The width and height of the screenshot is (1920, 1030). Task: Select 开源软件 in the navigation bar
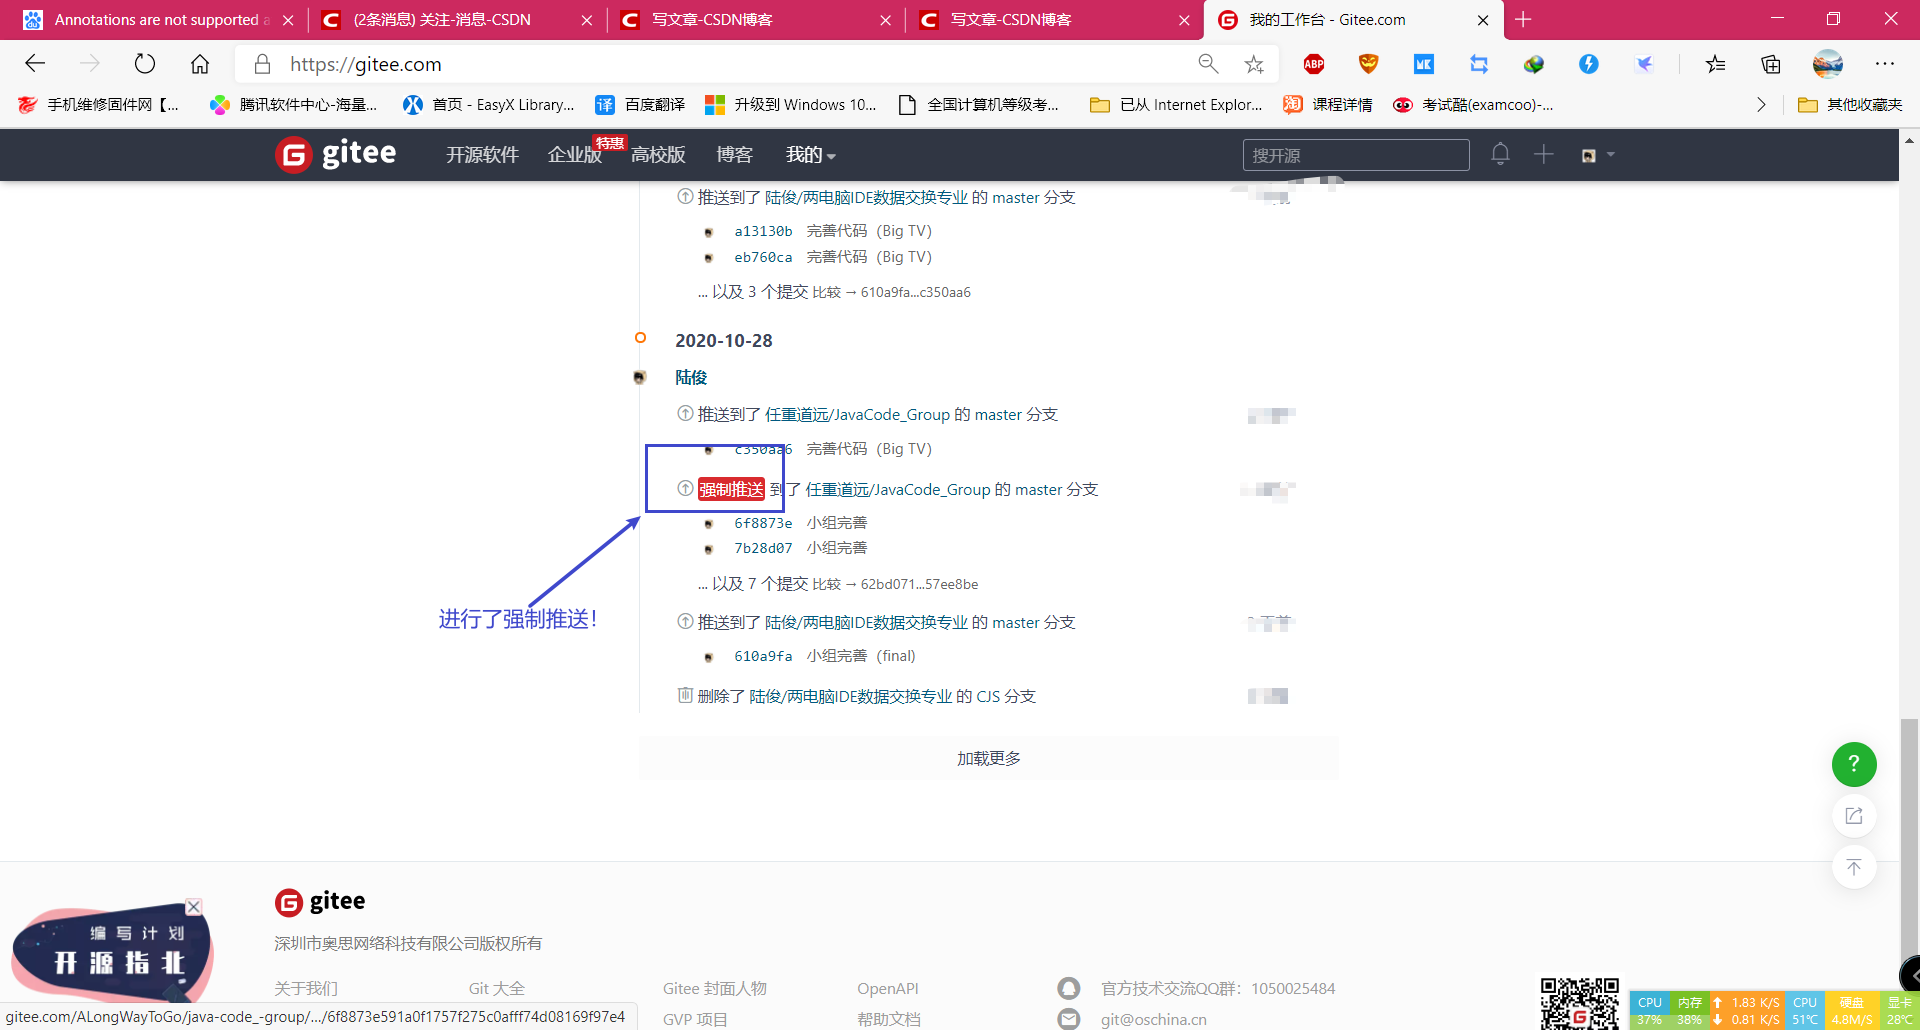click(x=482, y=155)
